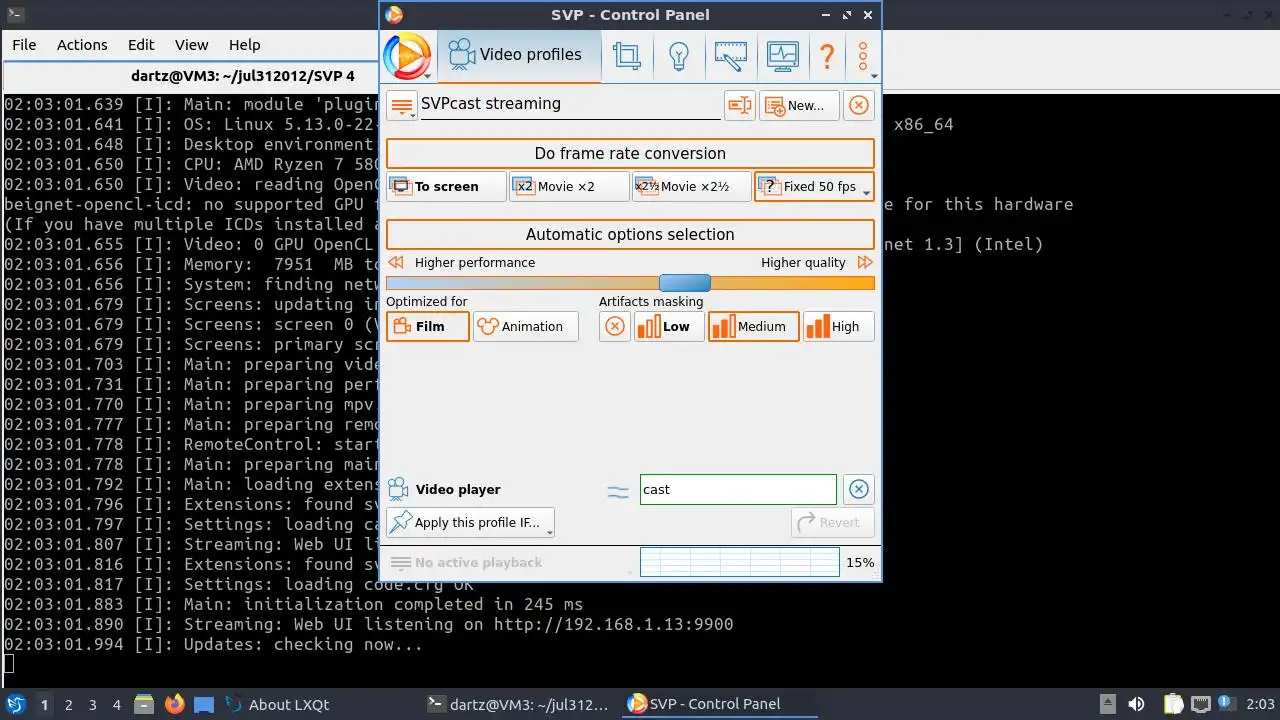Open the frame crop settings tab

tap(627, 56)
